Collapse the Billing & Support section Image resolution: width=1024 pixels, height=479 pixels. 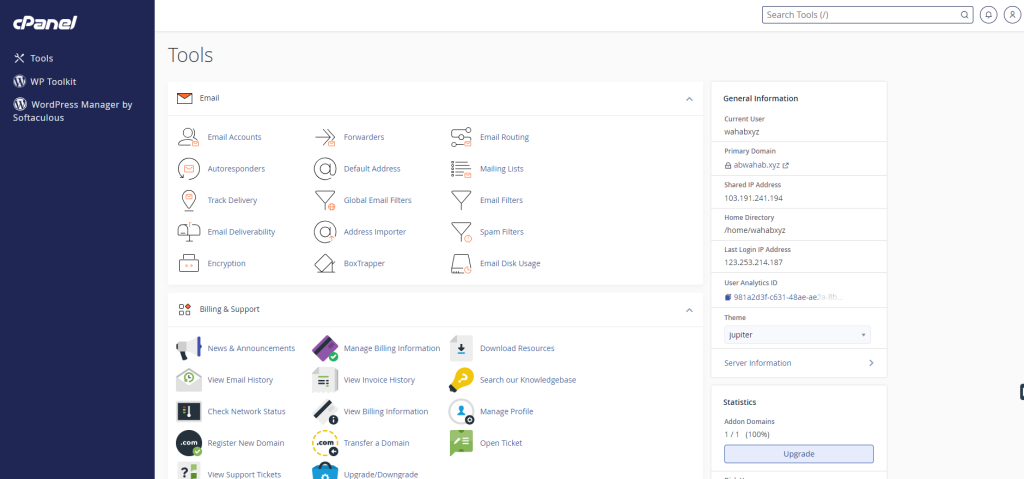tap(689, 310)
